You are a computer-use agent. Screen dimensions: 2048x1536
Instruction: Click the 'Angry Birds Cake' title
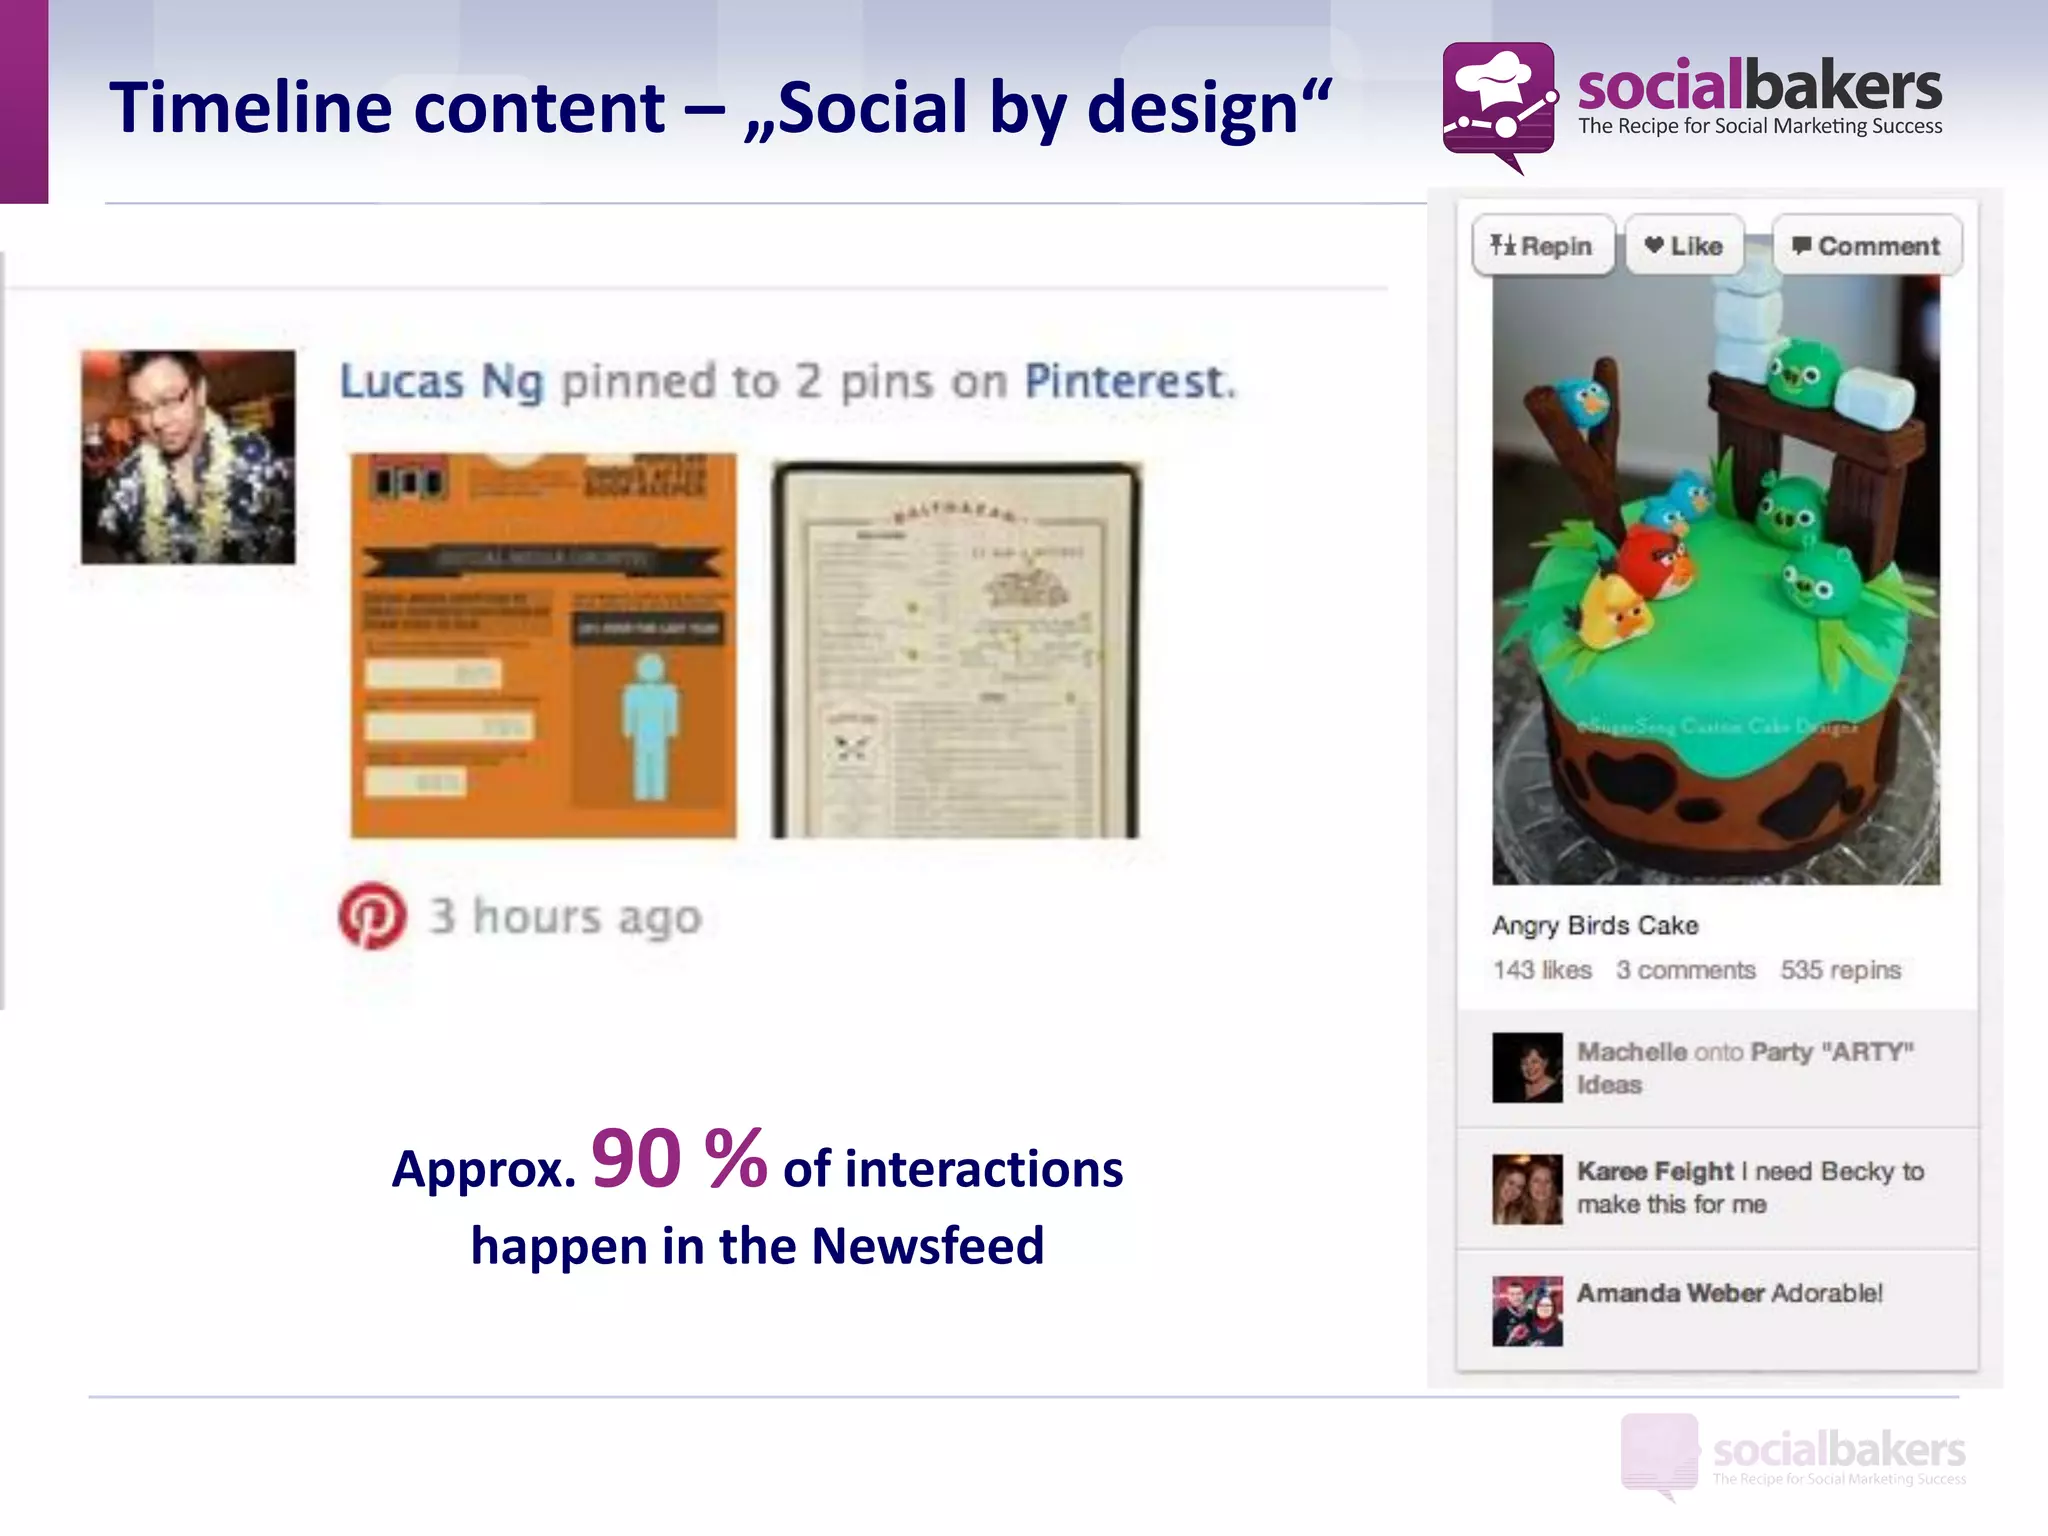(x=1595, y=925)
